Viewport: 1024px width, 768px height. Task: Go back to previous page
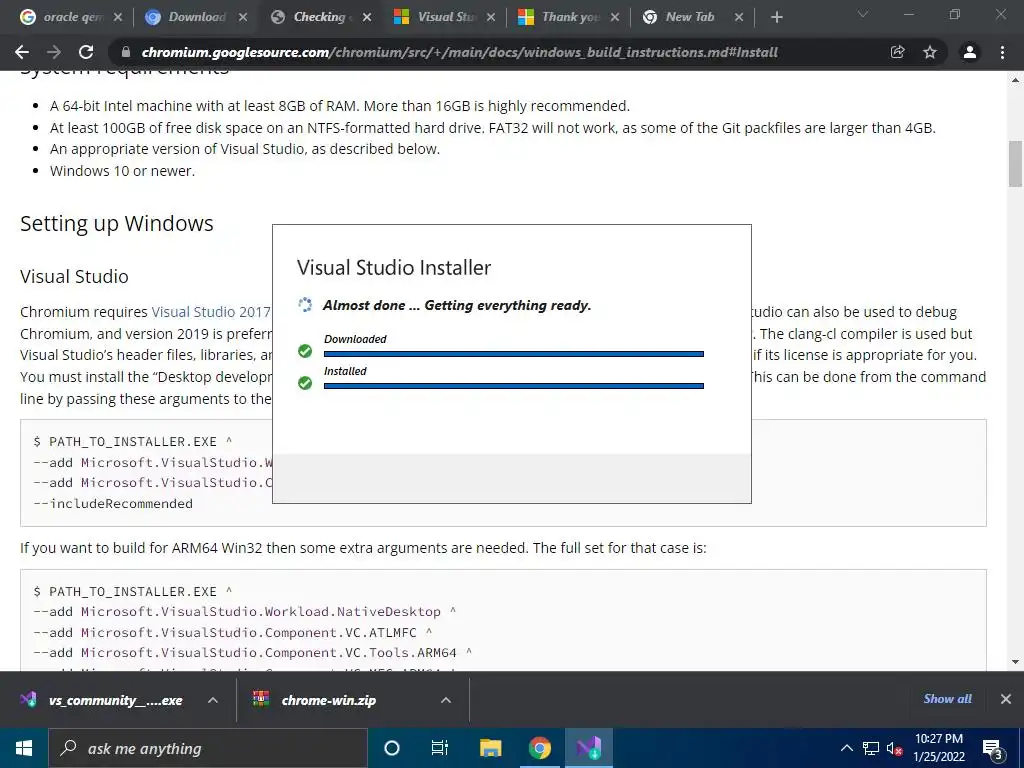click(22, 52)
